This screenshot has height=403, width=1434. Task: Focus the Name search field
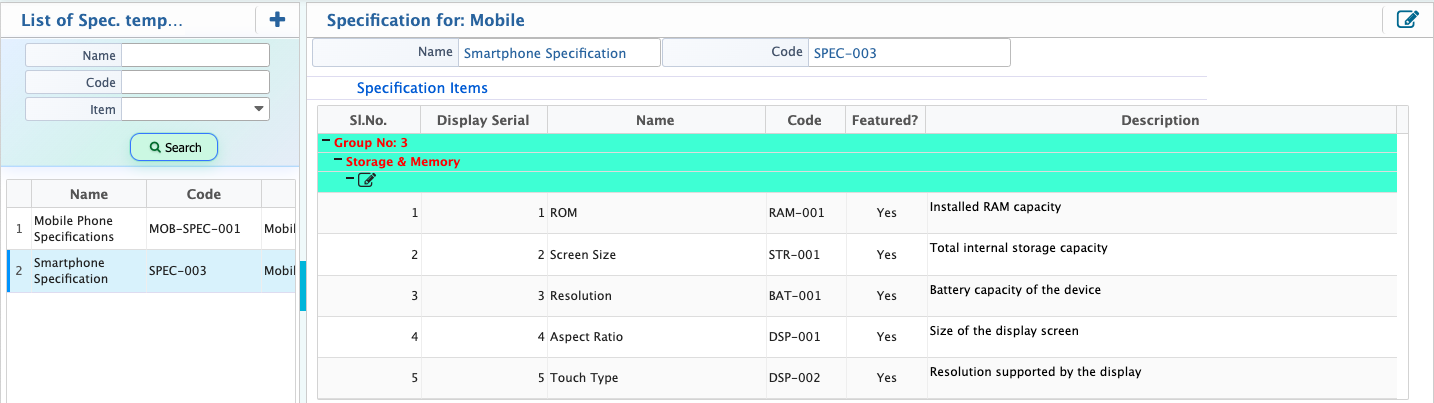196,55
